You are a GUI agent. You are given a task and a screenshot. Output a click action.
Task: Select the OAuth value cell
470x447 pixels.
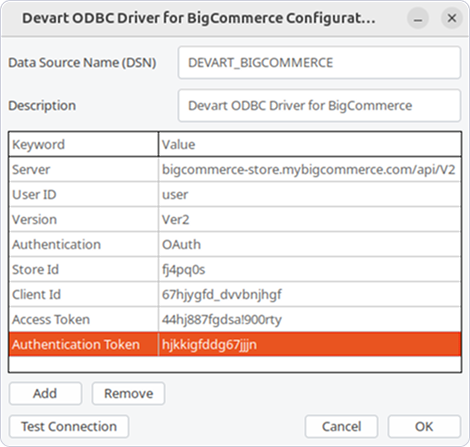(310, 245)
